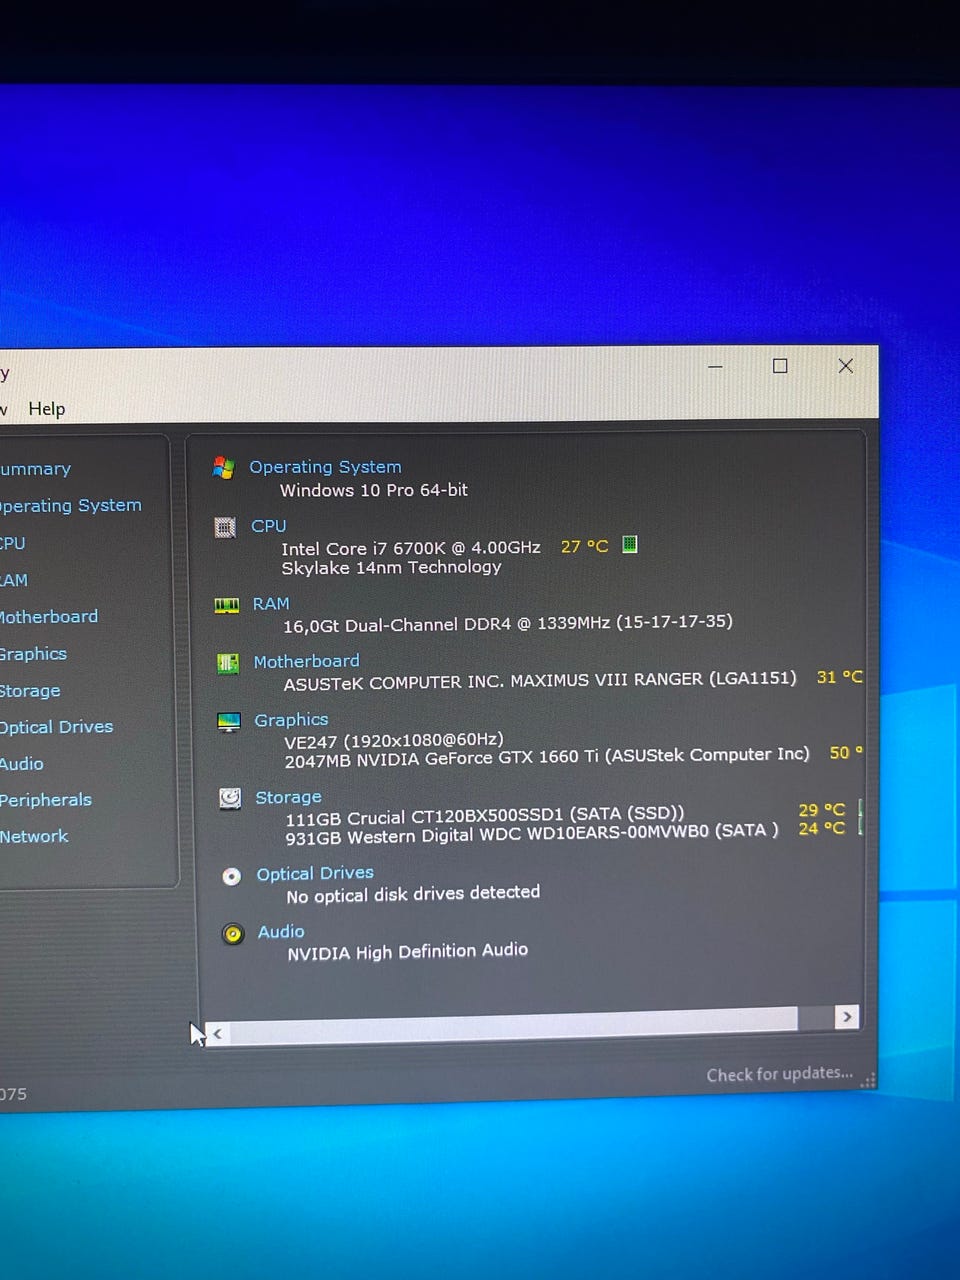Click the Skylake 14nm Technology text
960x1280 pixels.
(x=391, y=567)
